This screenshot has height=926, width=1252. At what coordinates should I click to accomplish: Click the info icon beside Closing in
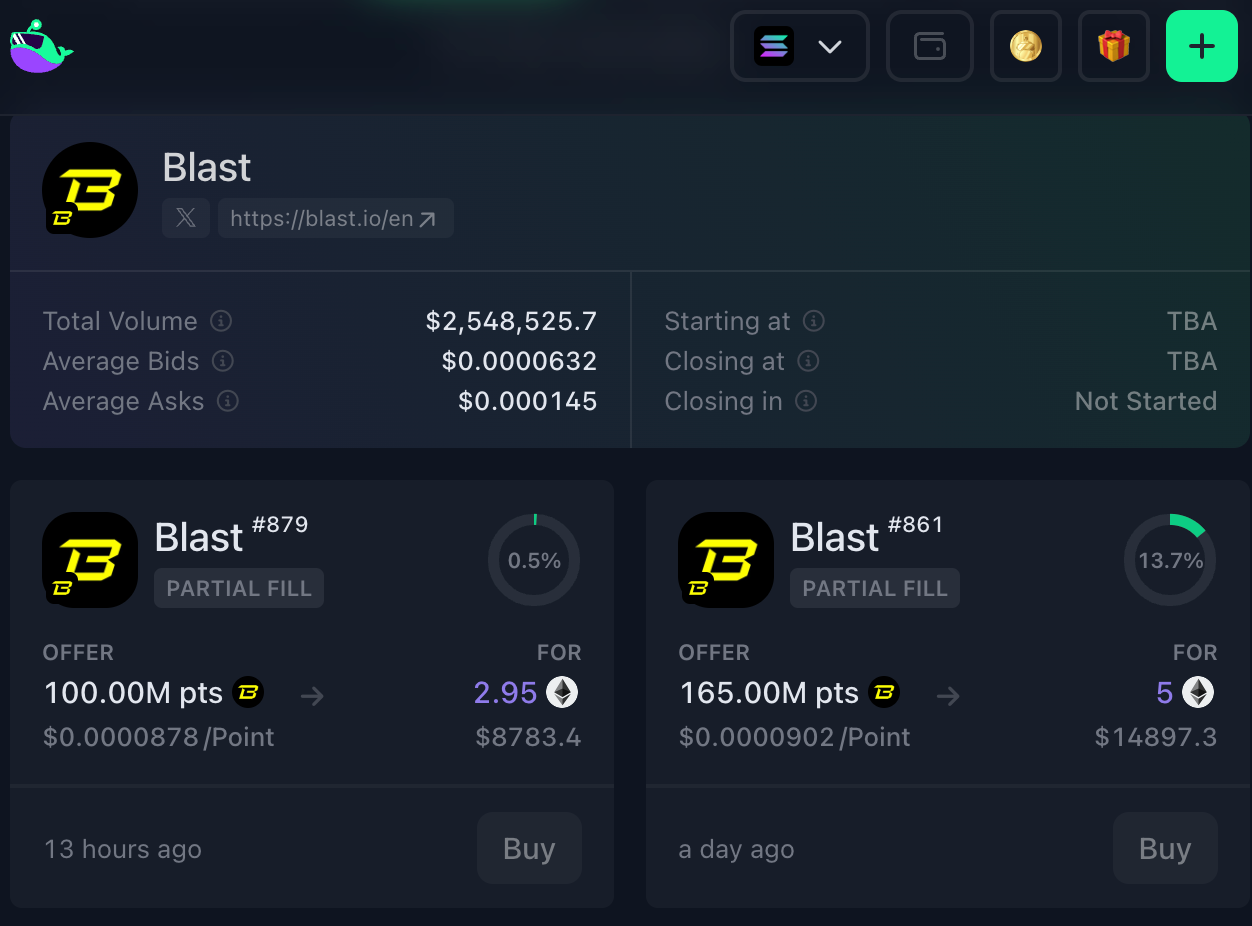point(806,401)
